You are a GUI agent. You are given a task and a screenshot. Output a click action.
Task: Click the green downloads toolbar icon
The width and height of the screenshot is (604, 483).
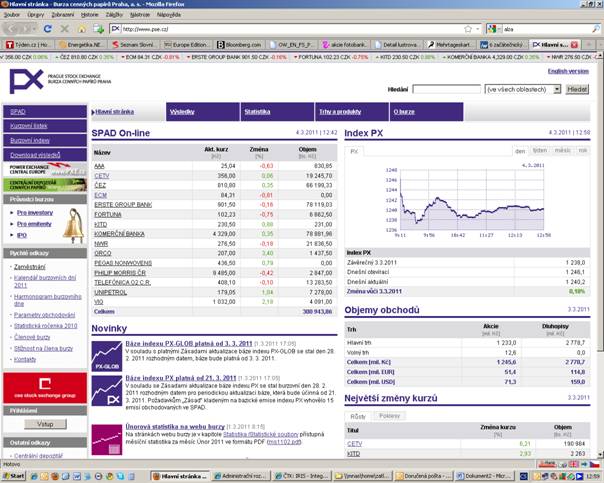pos(98,29)
